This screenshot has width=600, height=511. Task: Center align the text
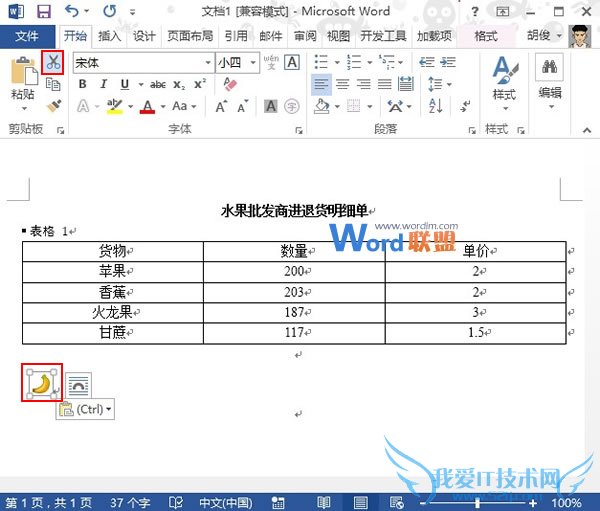pyautogui.click(x=342, y=84)
